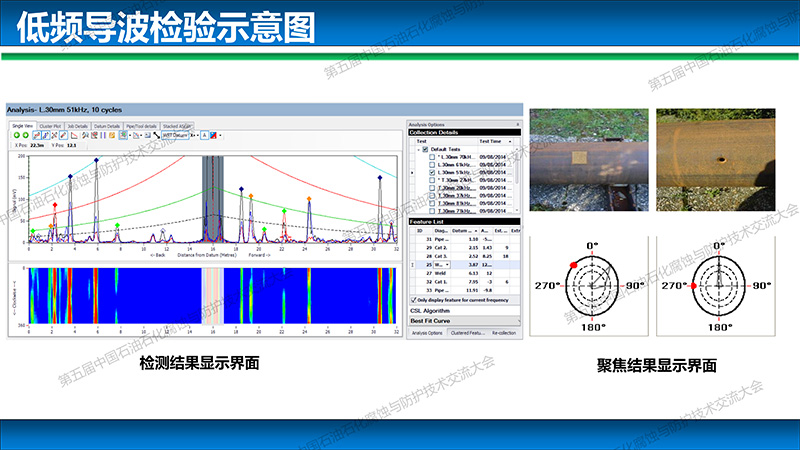Toggle the Default Tests checkbox
Screen dimensions: 800x450
tap(425, 149)
